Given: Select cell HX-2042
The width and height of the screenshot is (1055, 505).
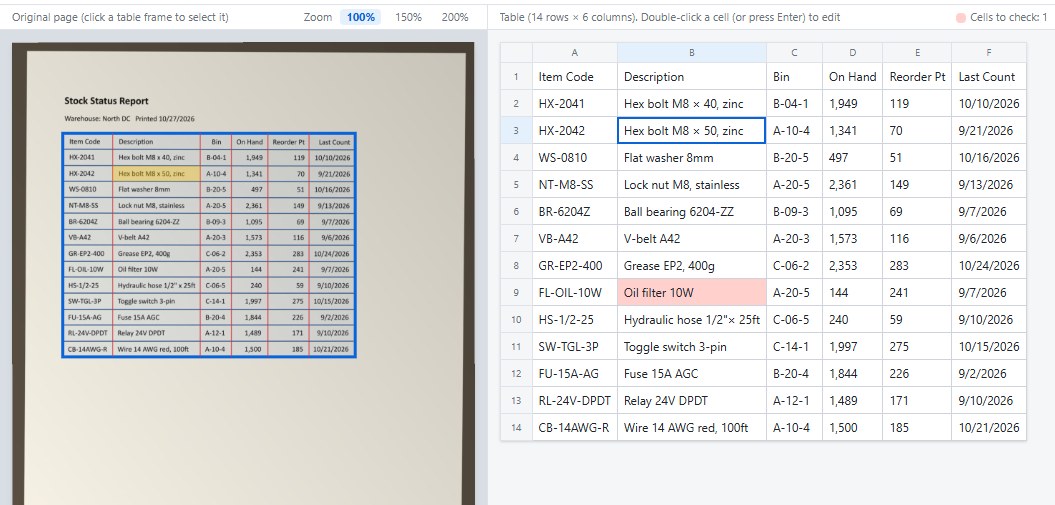Looking at the screenshot, I should tap(575, 130).
